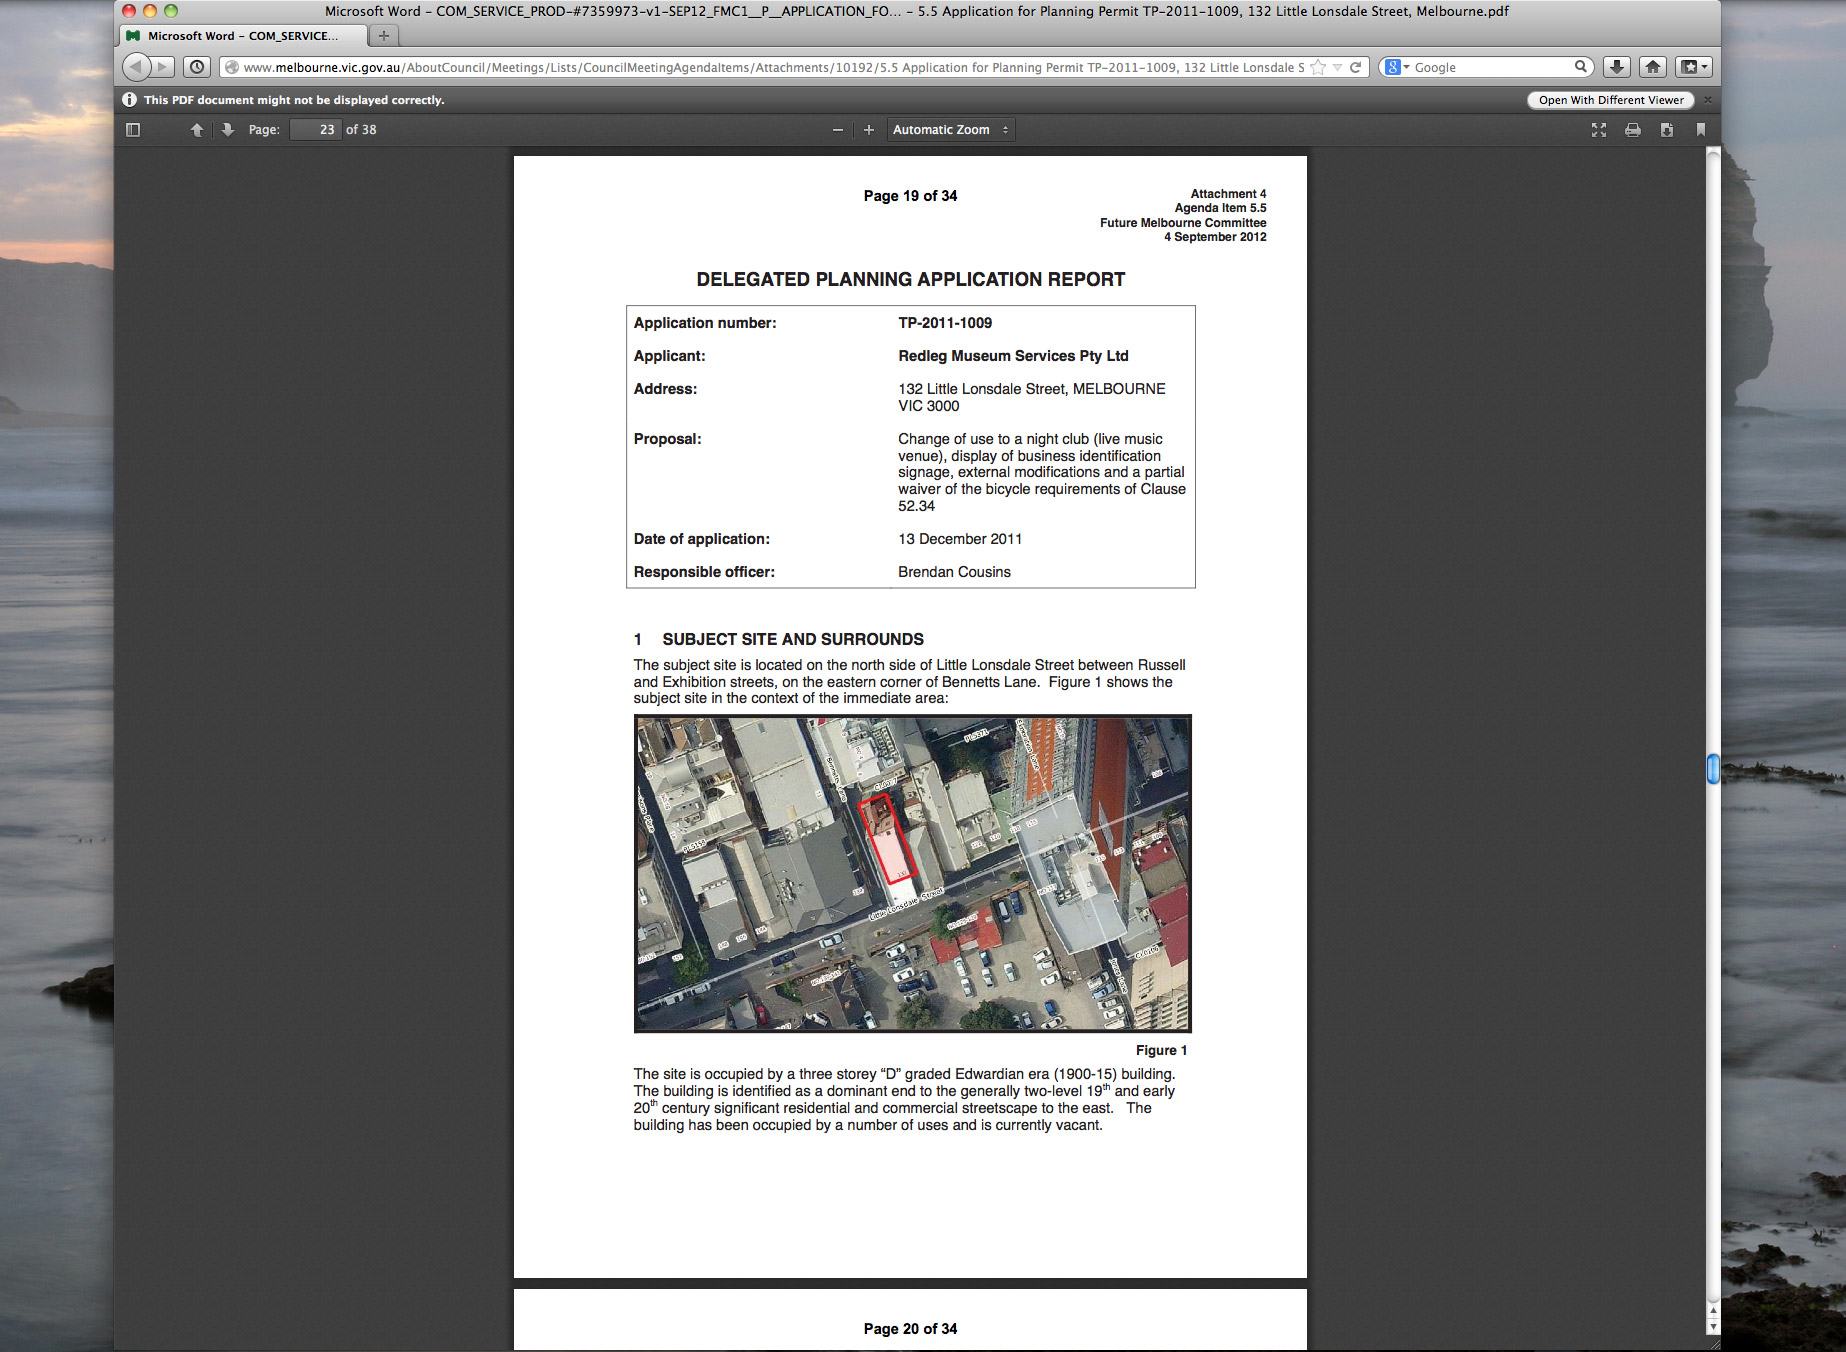1846x1352 pixels.
Task: Dismiss the PDF warning notification bar
Action: click(x=1708, y=100)
